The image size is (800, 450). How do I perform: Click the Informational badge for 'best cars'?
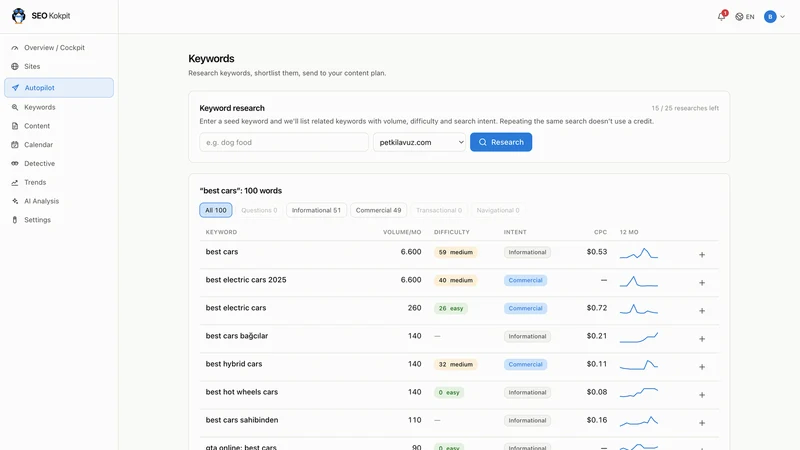527,252
